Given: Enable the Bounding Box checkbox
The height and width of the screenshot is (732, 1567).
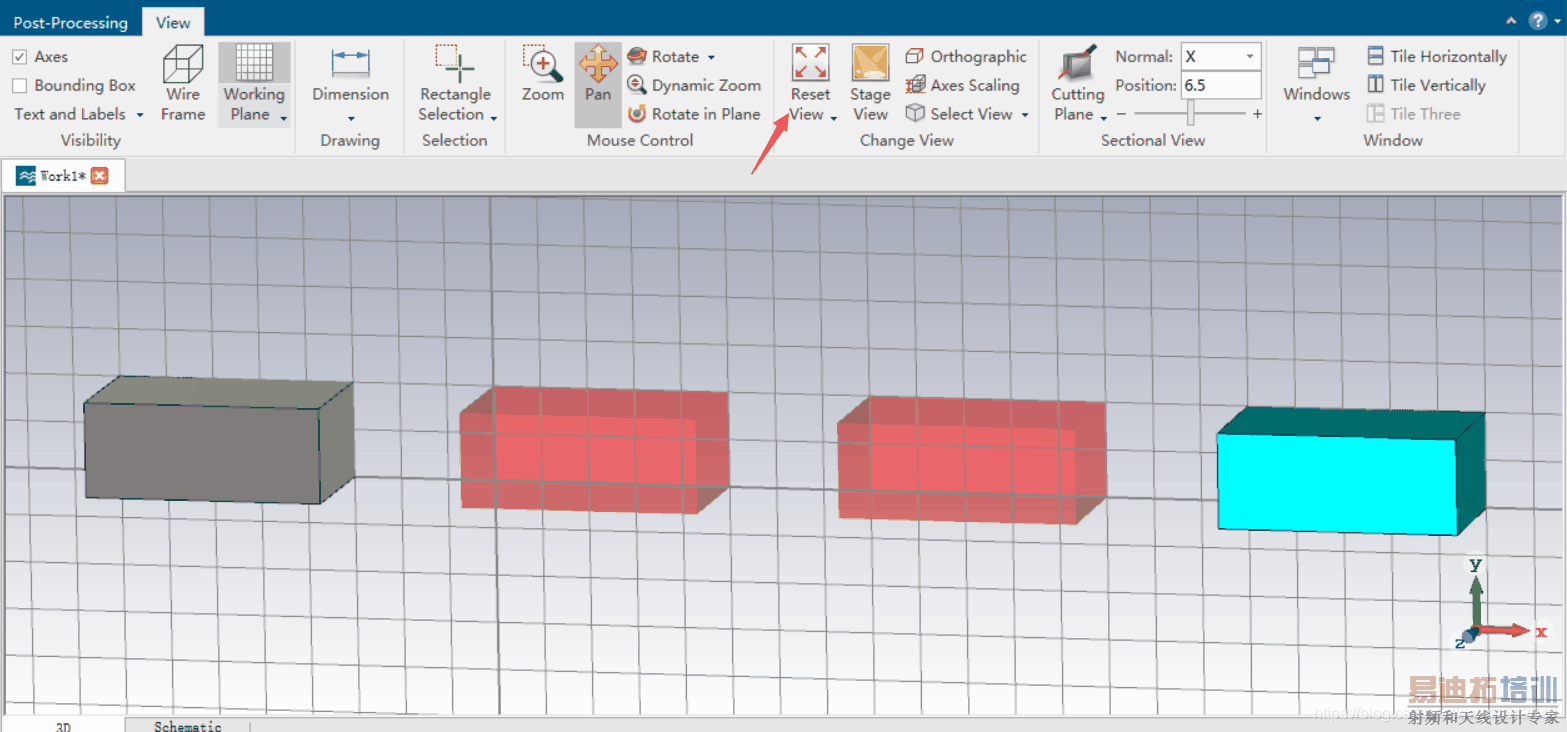Looking at the screenshot, I should tap(20, 86).
